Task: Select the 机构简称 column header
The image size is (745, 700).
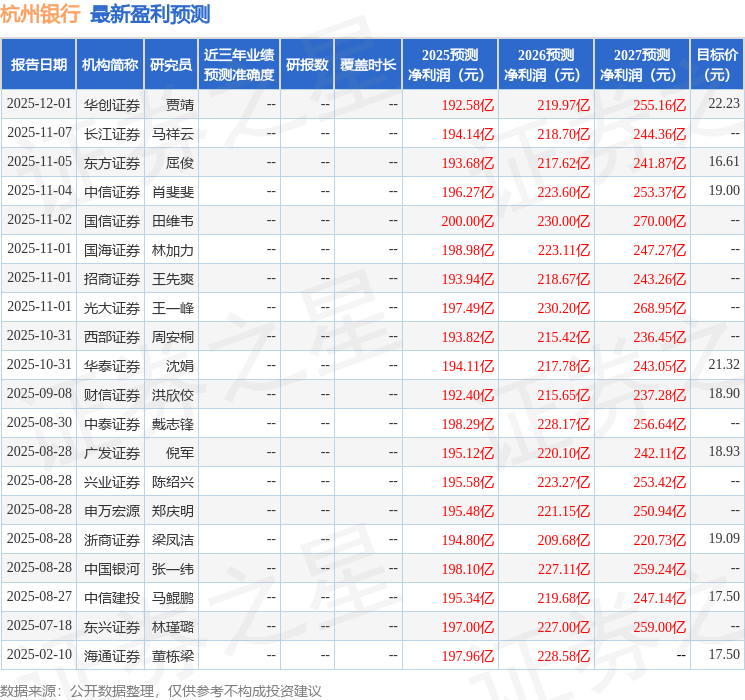Action: (x=110, y=65)
